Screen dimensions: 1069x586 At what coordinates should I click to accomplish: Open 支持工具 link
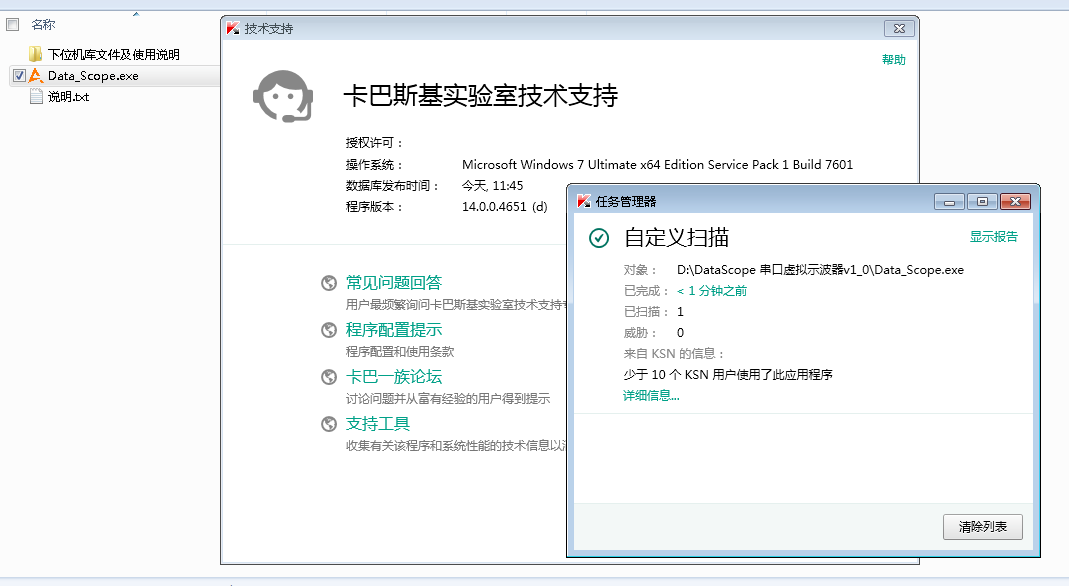click(378, 424)
